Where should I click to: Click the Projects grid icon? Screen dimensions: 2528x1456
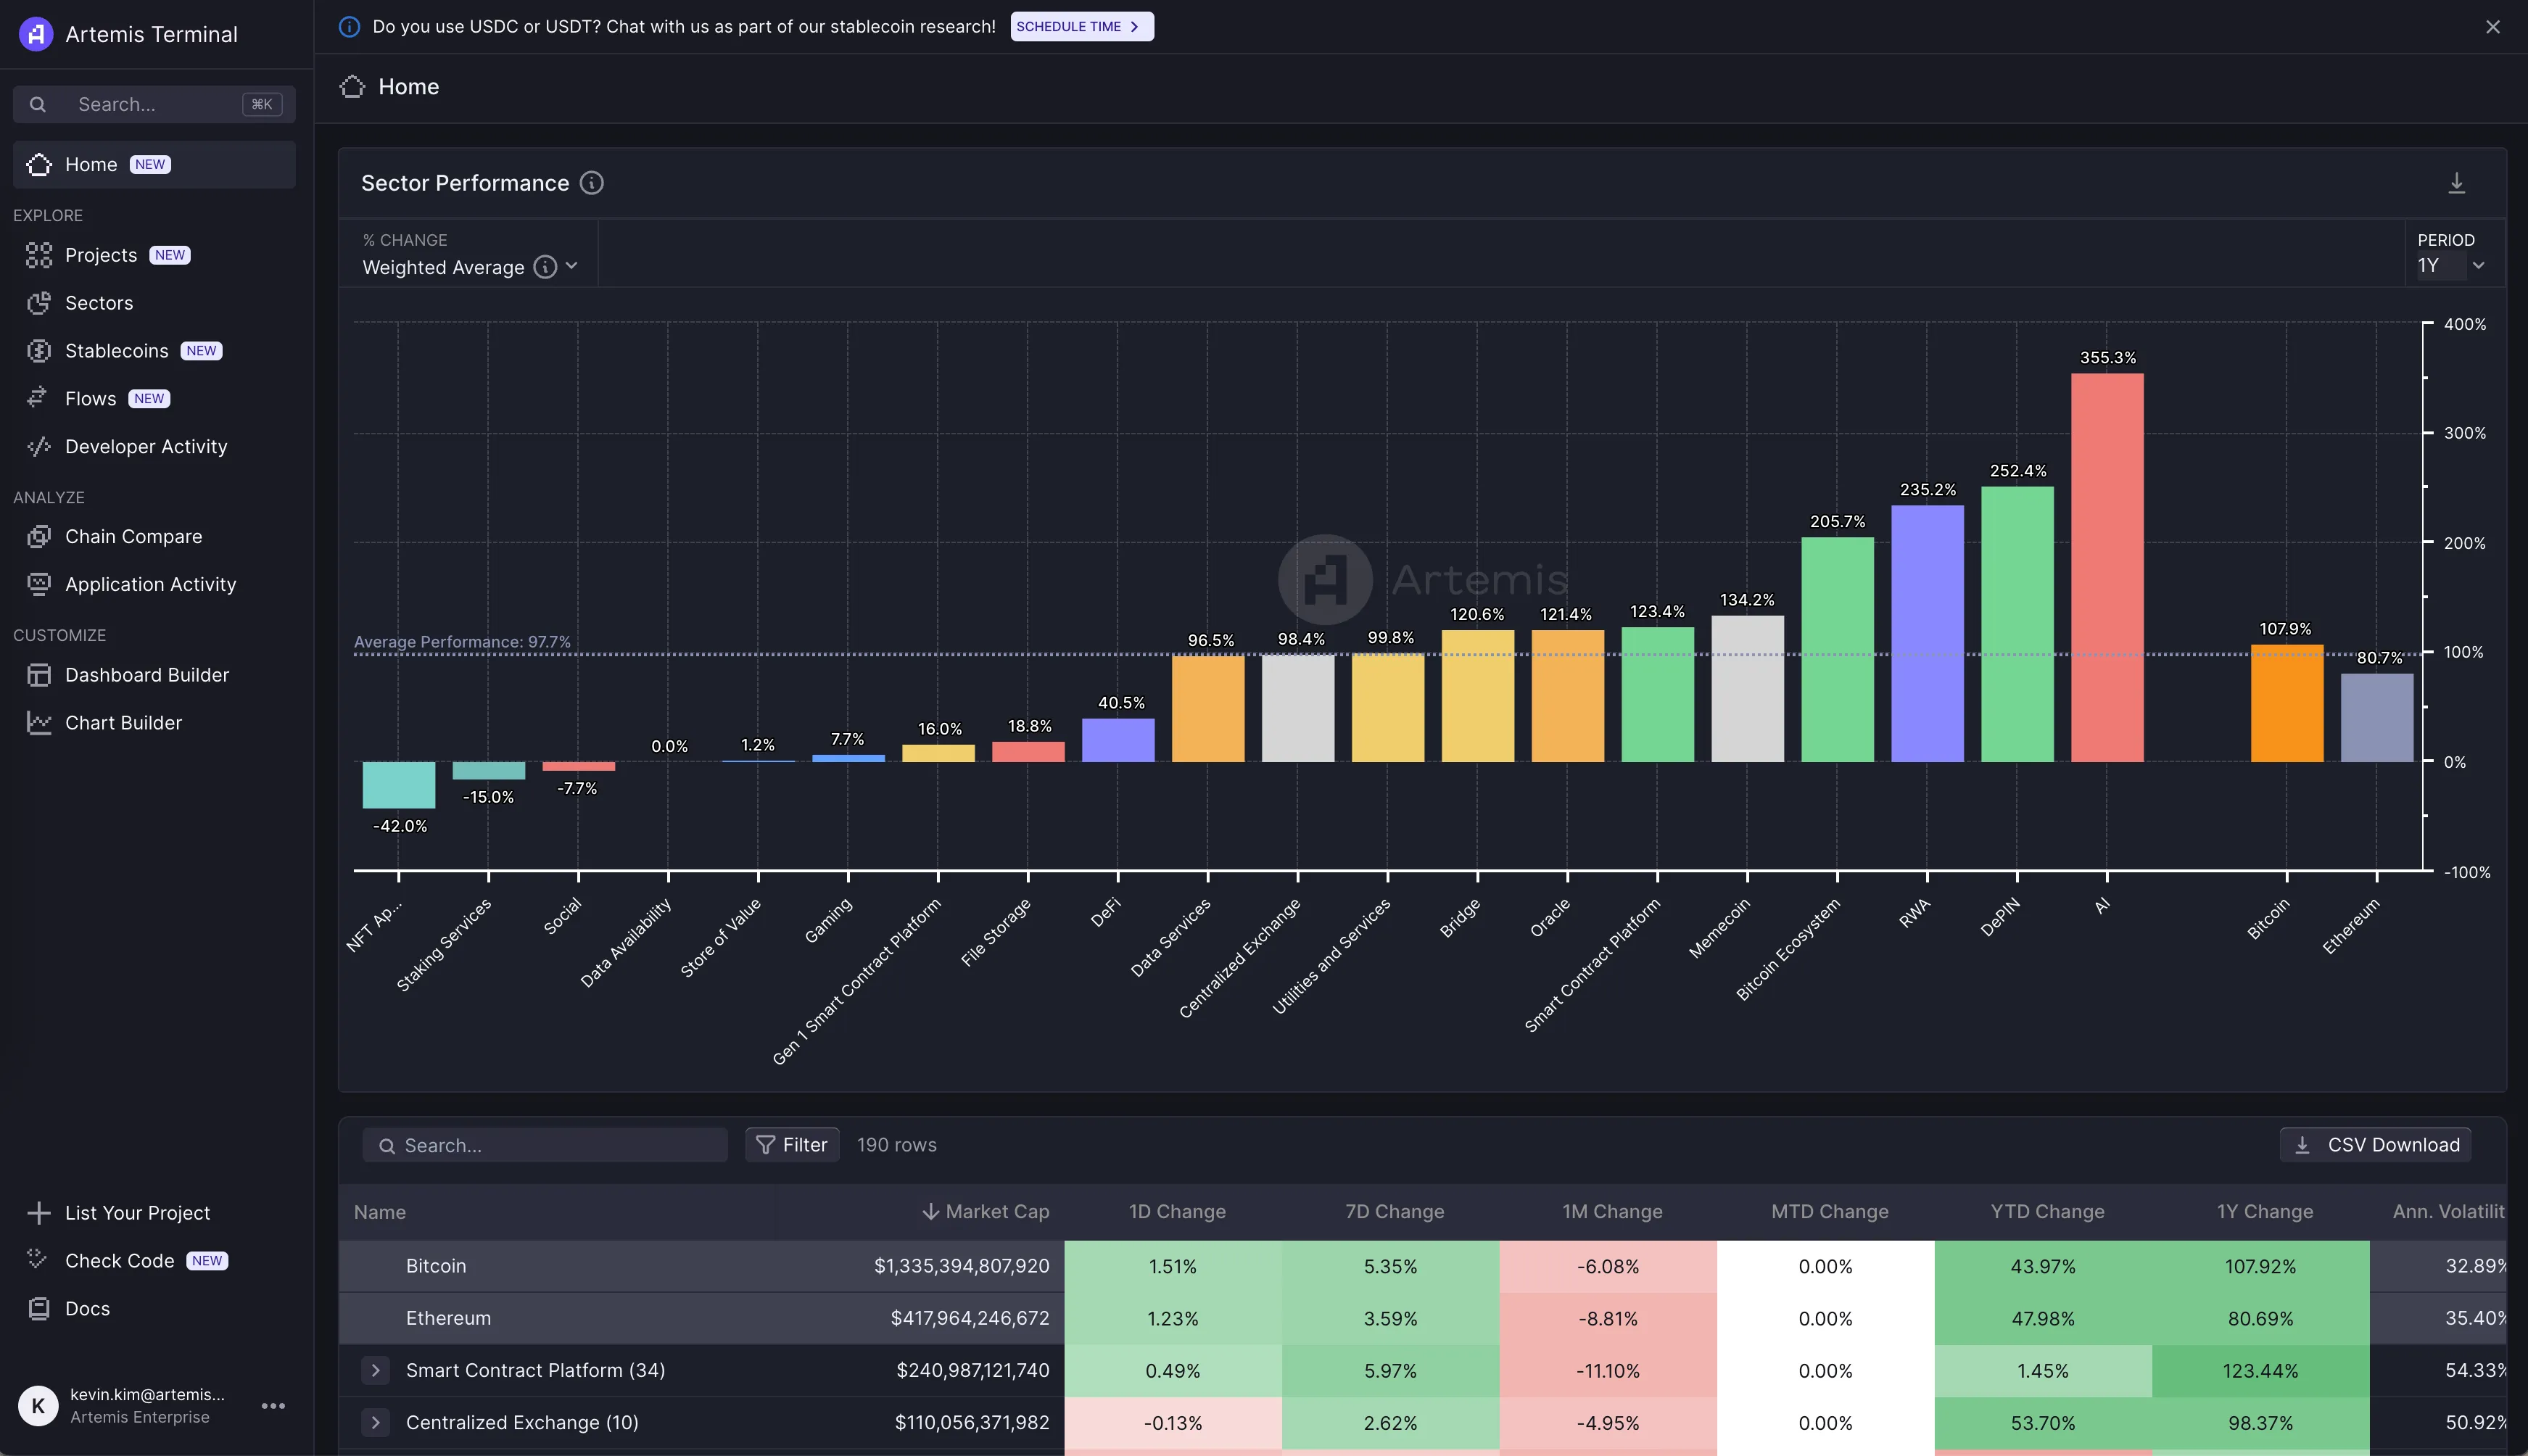pos(39,255)
